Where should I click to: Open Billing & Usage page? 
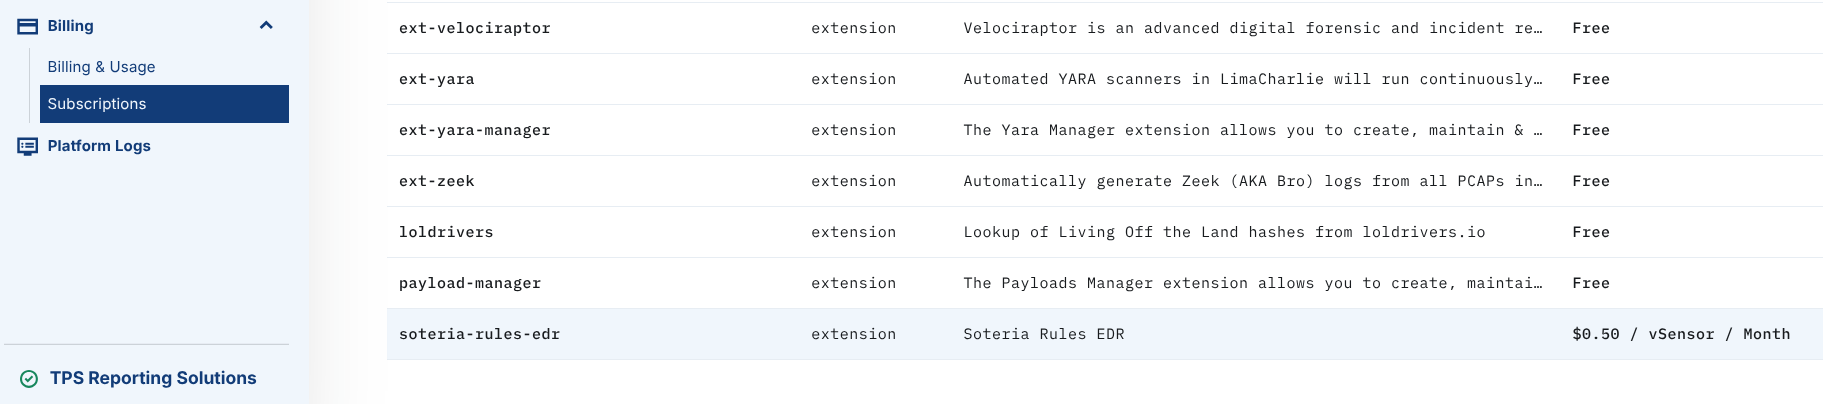tap(101, 67)
